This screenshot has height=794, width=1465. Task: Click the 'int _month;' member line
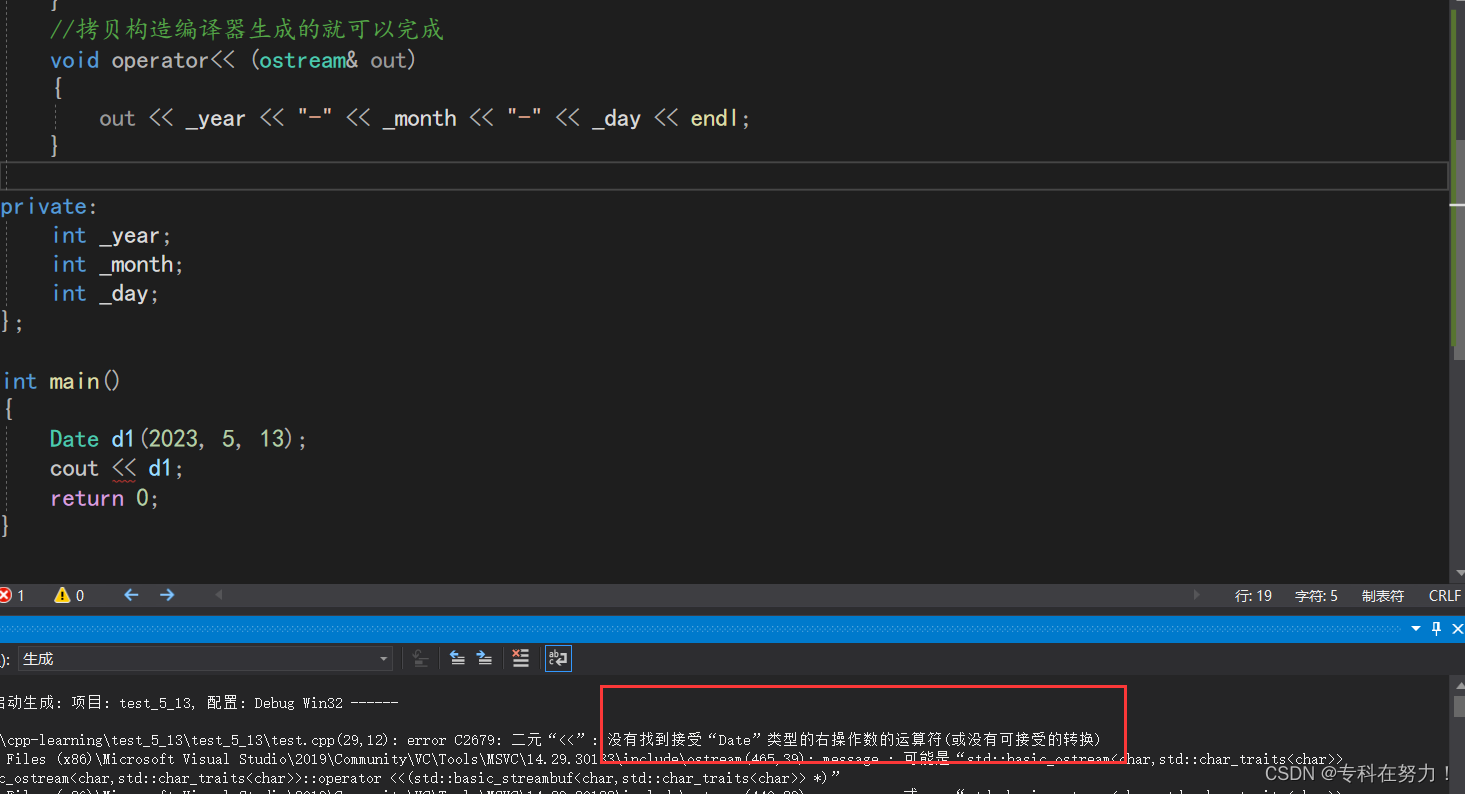tap(118, 265)
